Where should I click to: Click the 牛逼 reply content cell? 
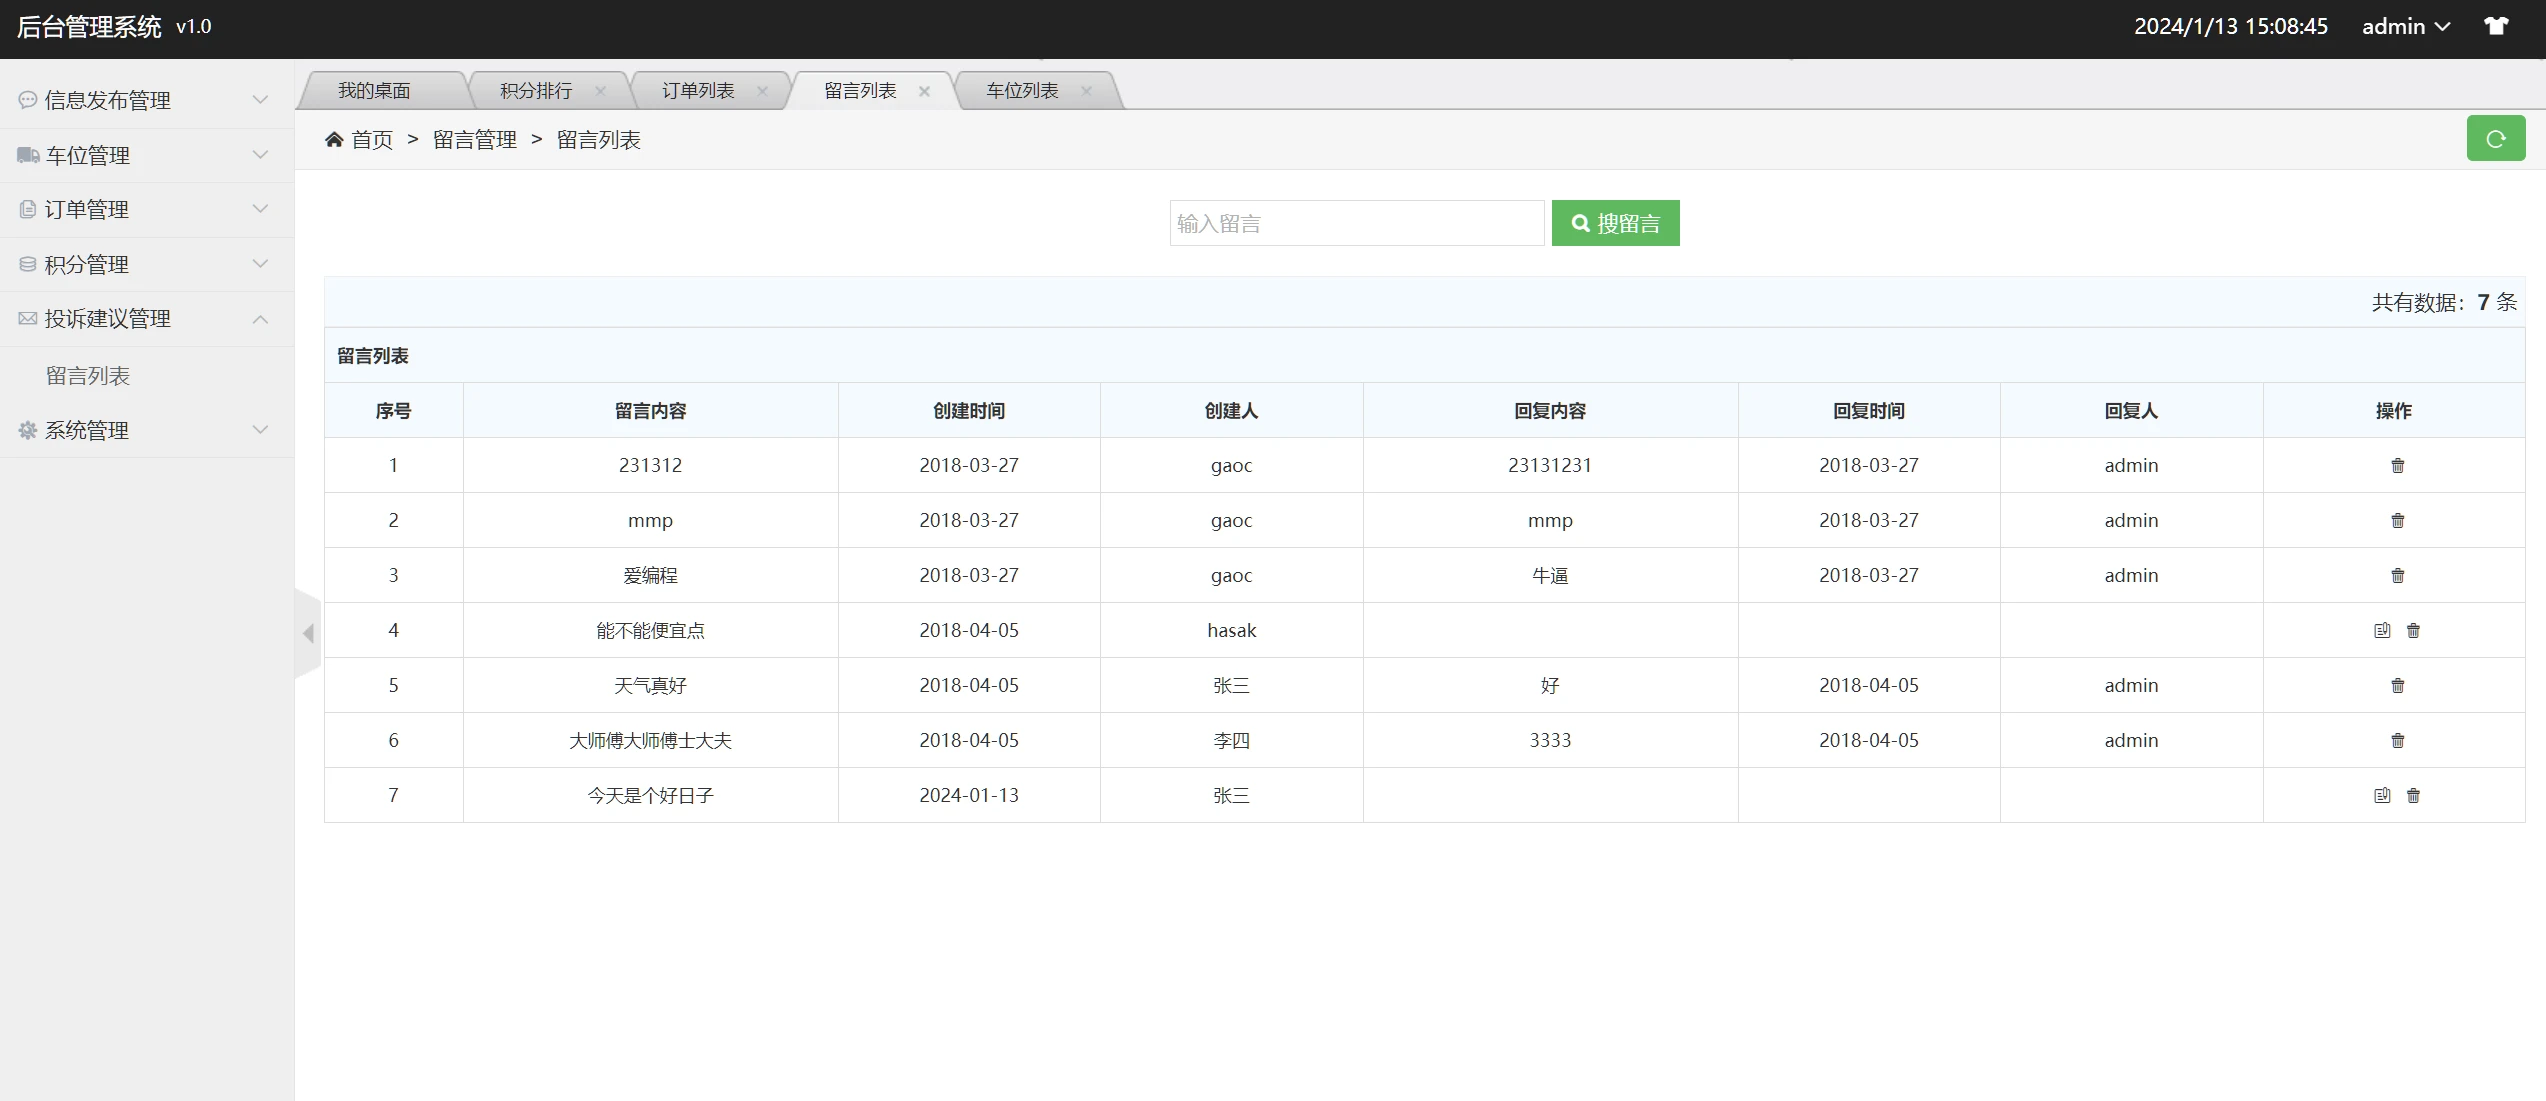[x=1550, y=575]
